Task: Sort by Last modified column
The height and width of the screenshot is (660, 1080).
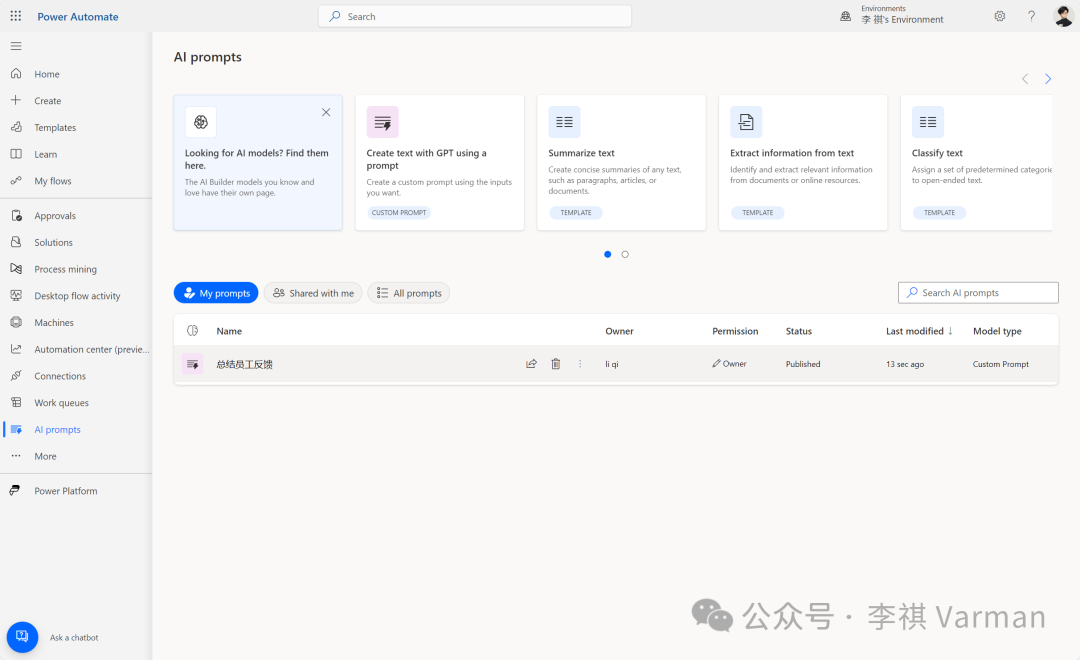Action: [919, 331]
